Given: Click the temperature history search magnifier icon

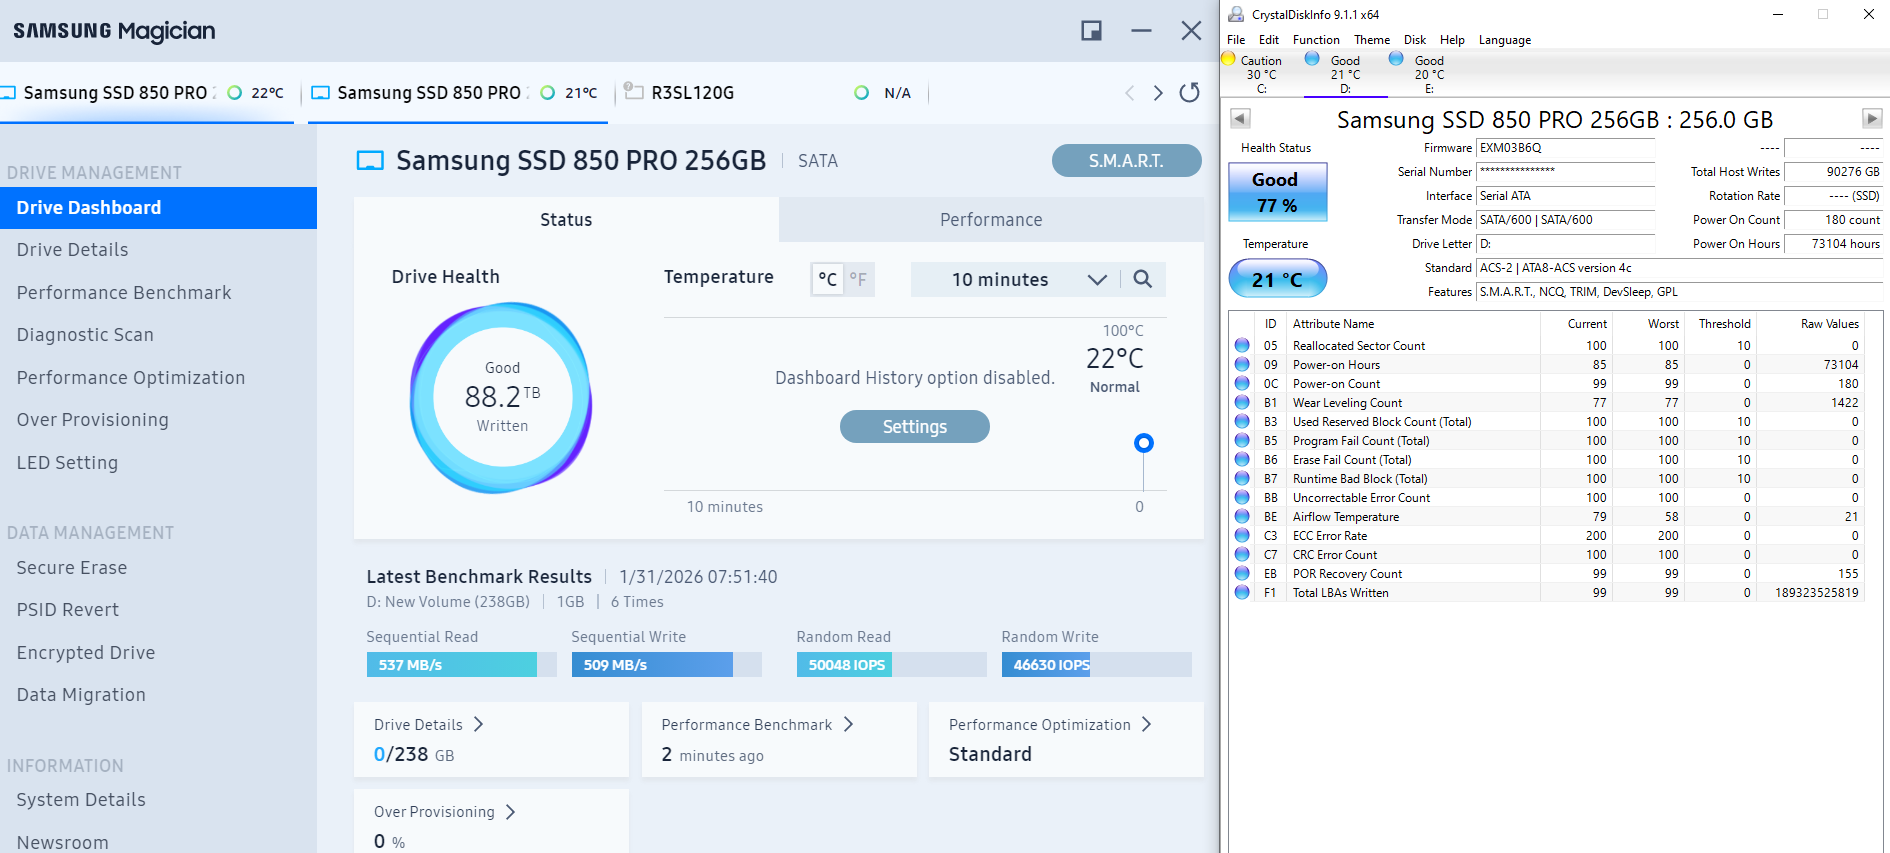Looking at the screenshot, I should 1143,280.
